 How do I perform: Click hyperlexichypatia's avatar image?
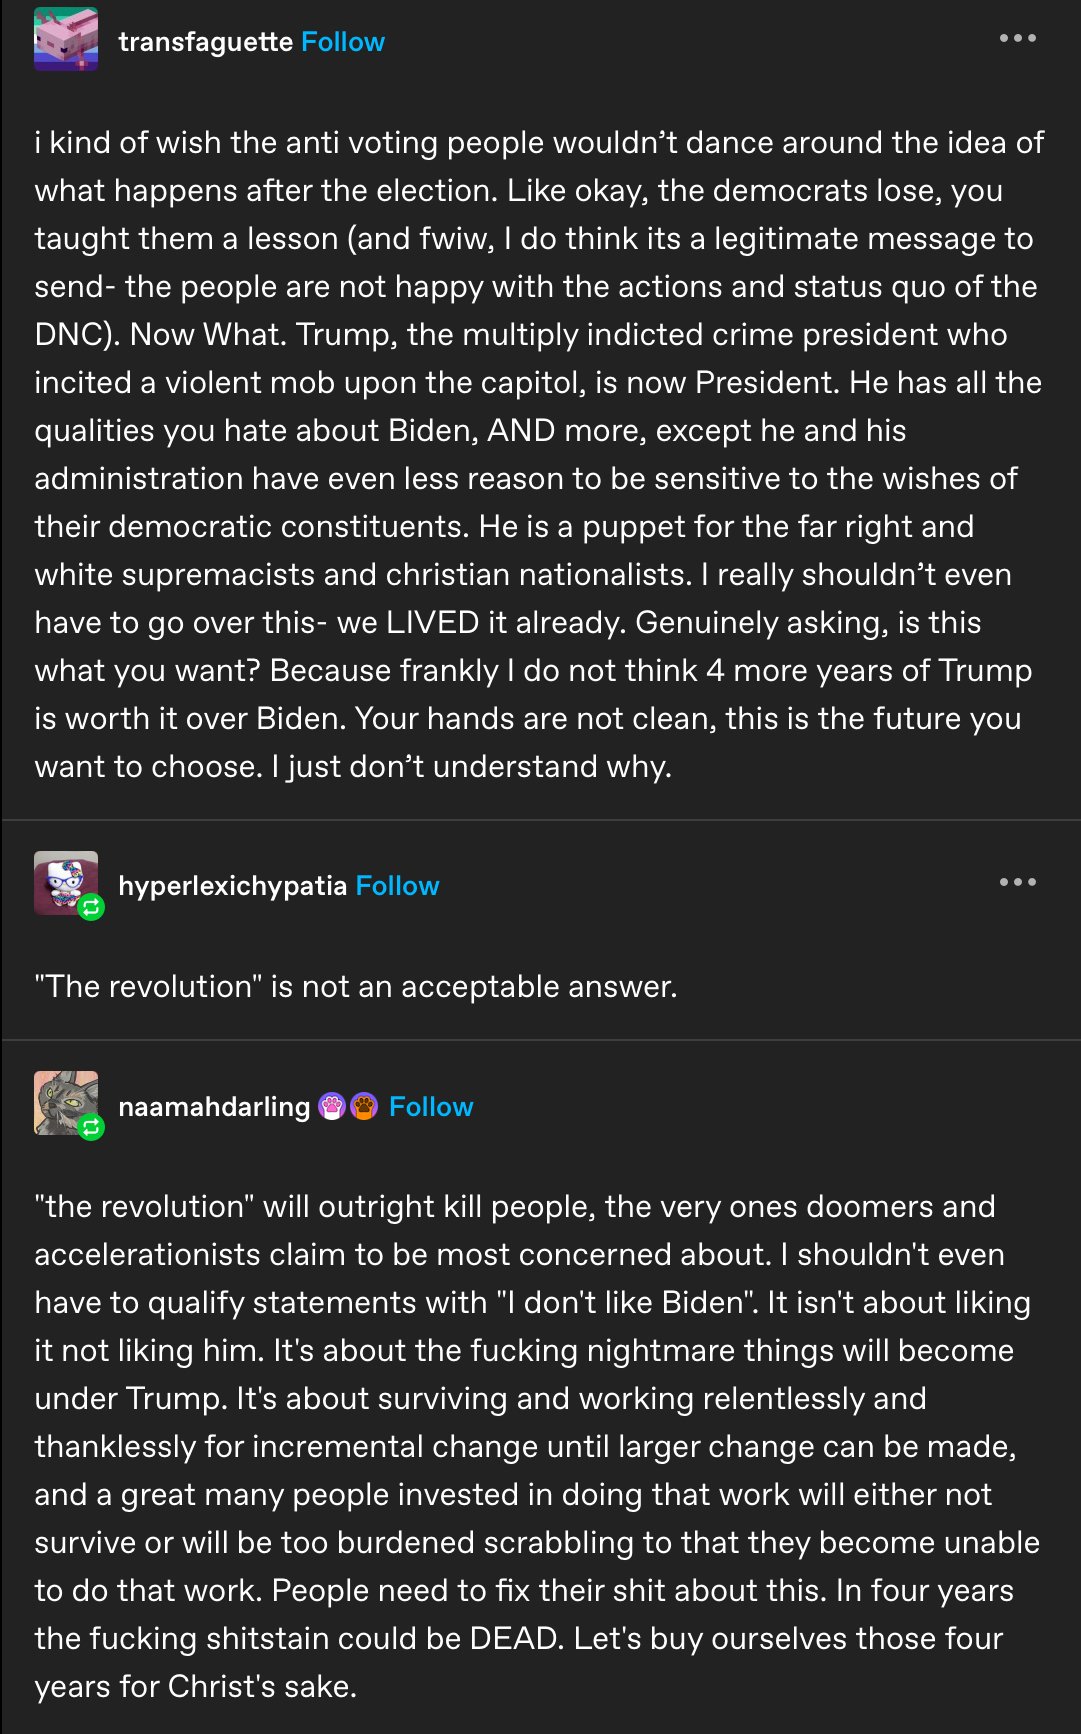coord(63,879)
